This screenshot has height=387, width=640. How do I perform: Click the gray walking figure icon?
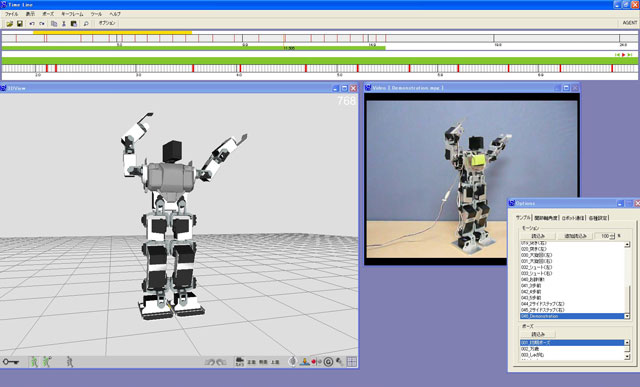[70, 362]
